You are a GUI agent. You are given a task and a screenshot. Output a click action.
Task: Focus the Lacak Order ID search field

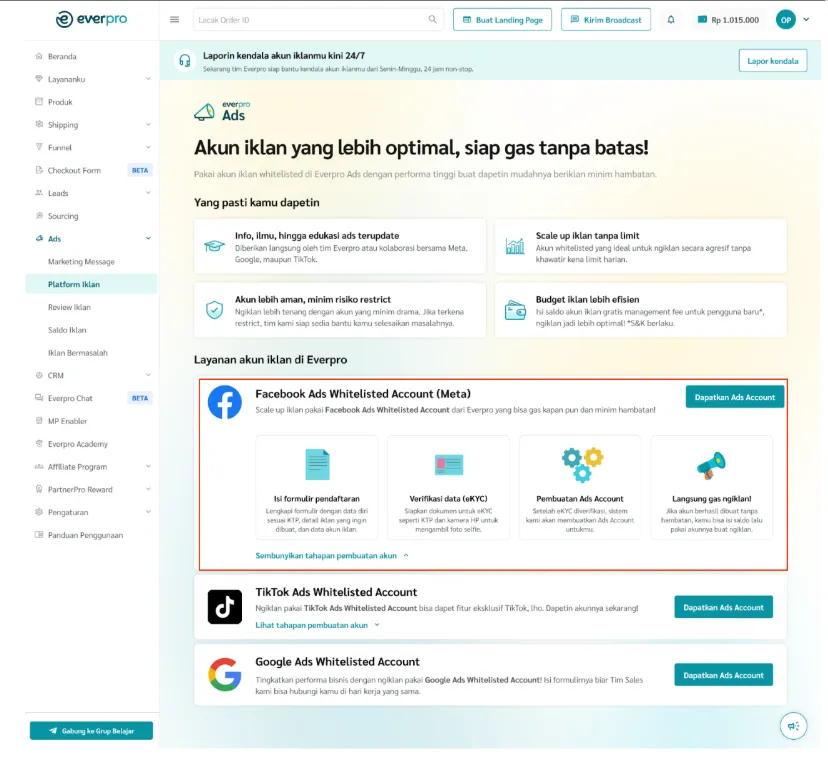point(310,20)
